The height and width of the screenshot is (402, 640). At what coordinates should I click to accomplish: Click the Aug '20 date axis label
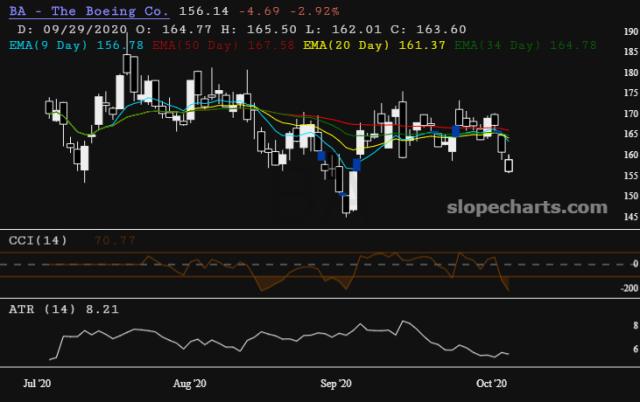tap(189, 383)
